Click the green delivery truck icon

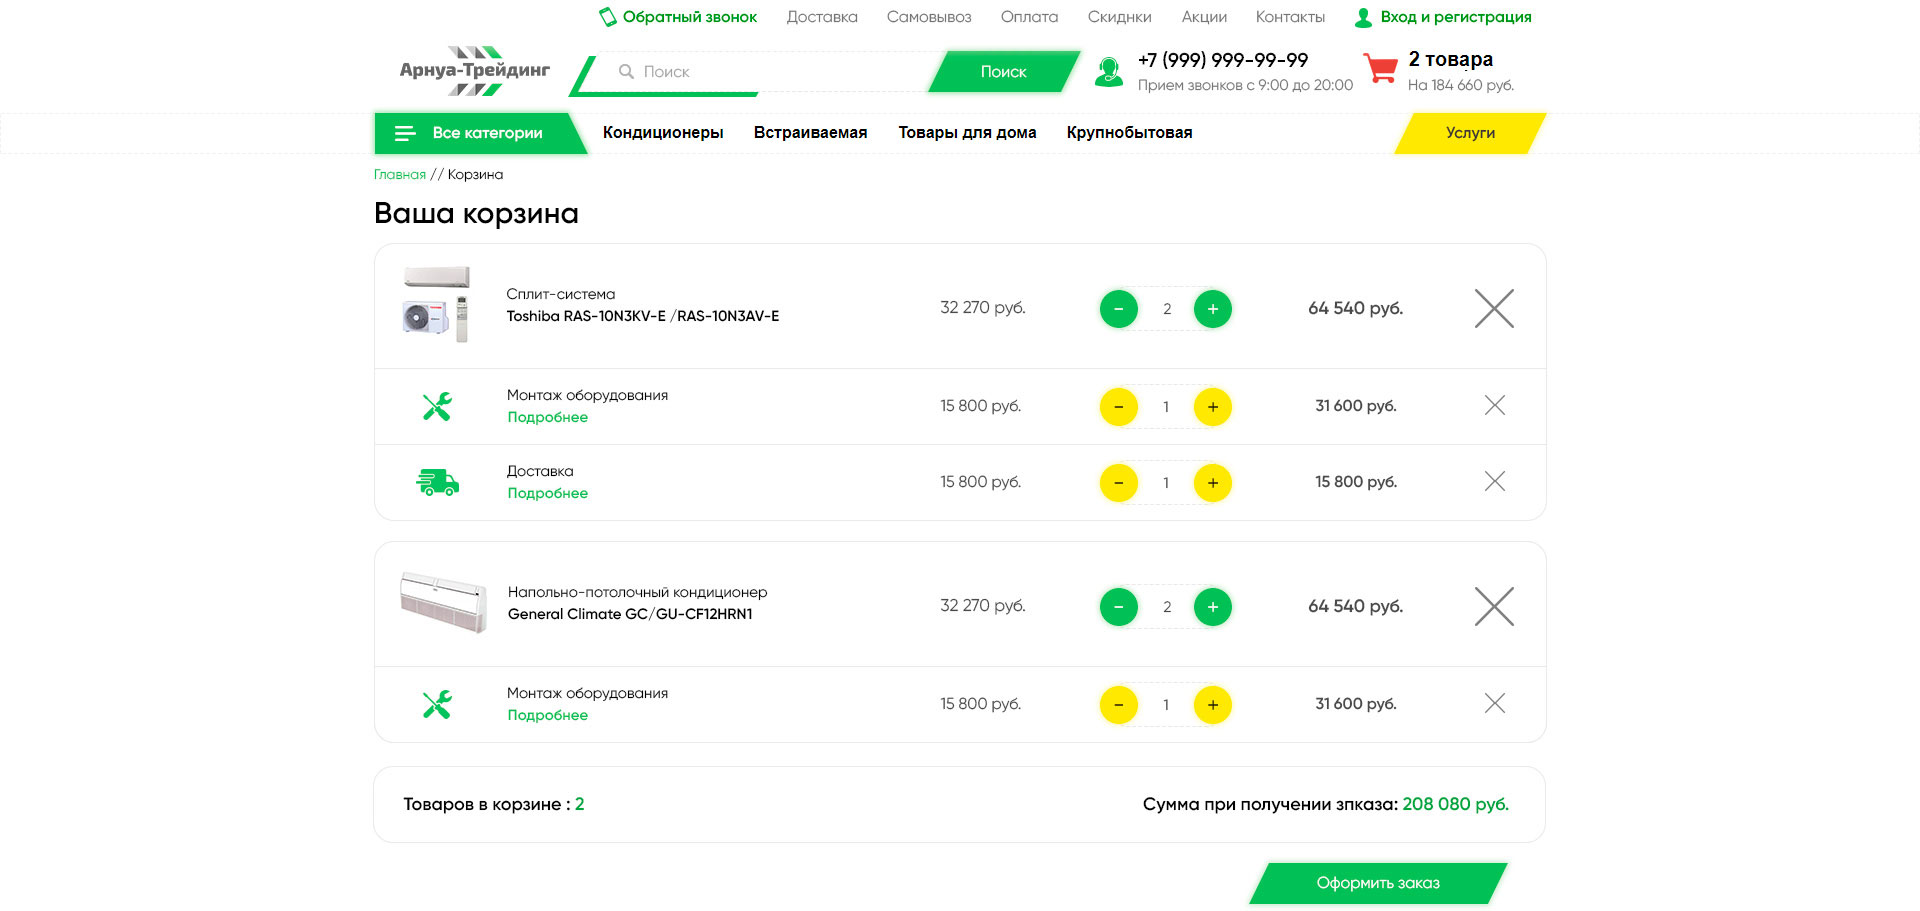437,482
